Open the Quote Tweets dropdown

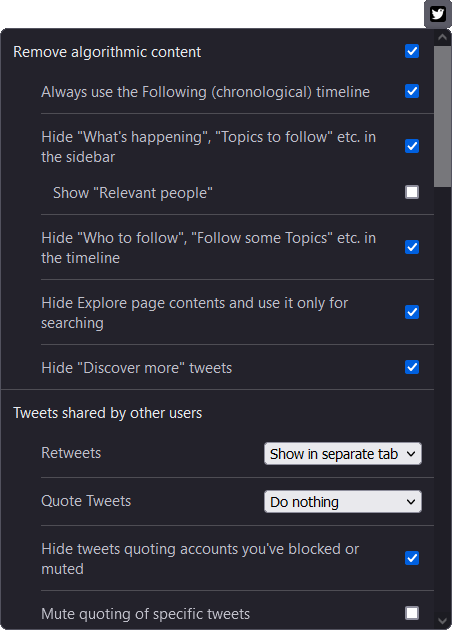click(x=343, y=501)
